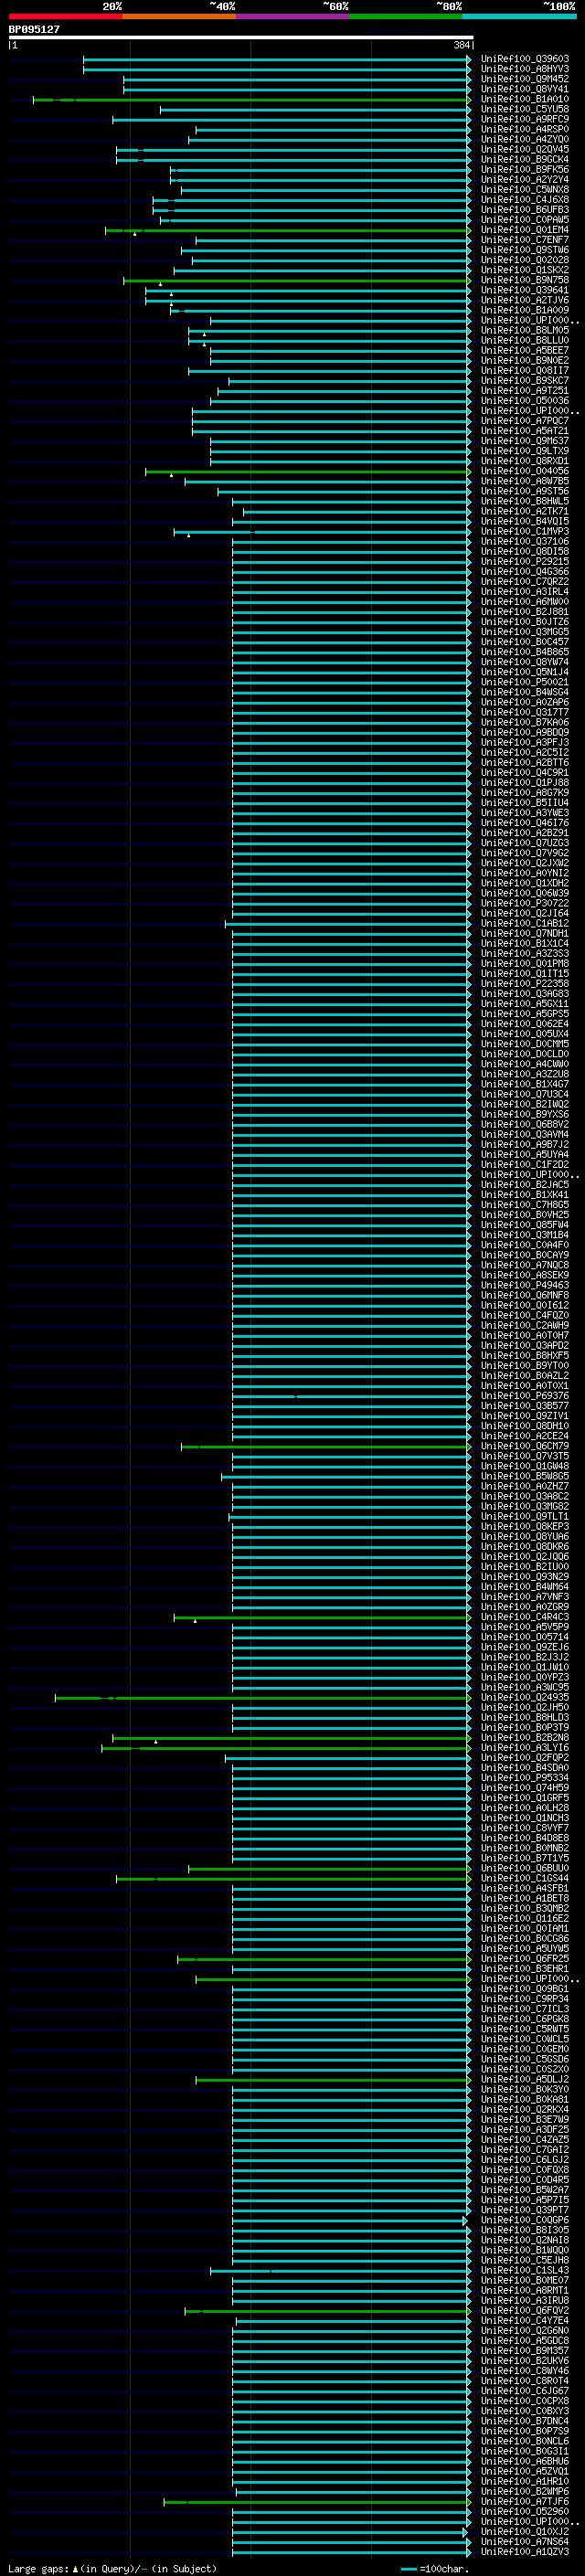Click the orange ~40% identity legend bar
This screenshot has width=585, height=2576.
(x=179, y=17)
